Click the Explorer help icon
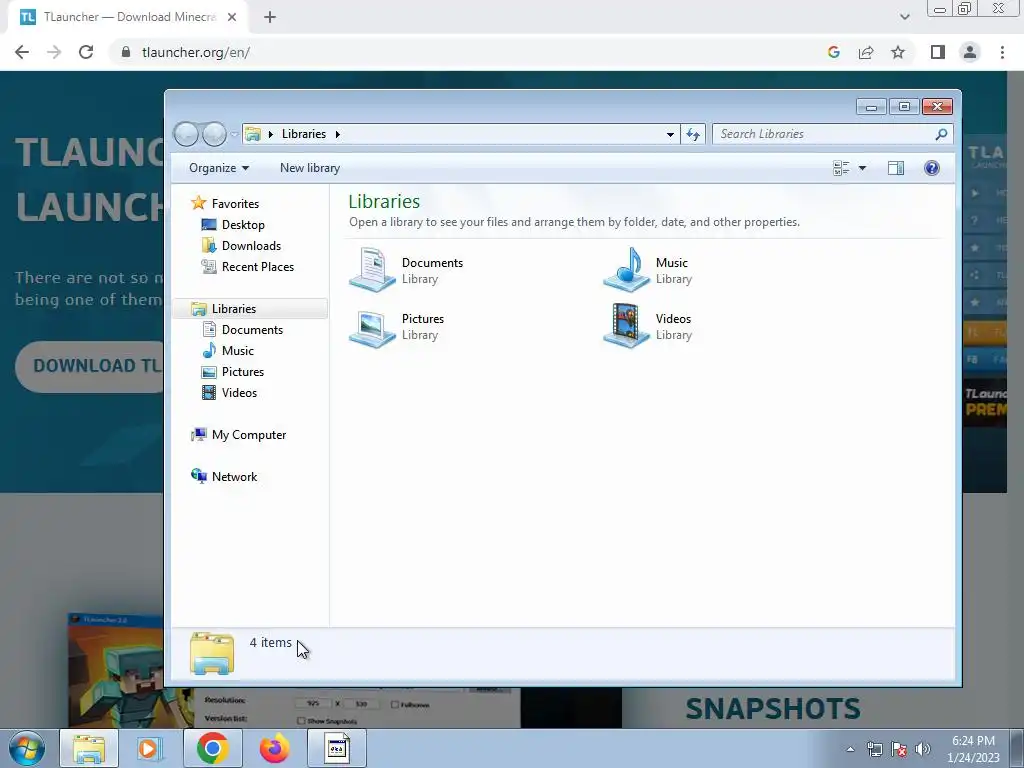 tap(932, 168)
